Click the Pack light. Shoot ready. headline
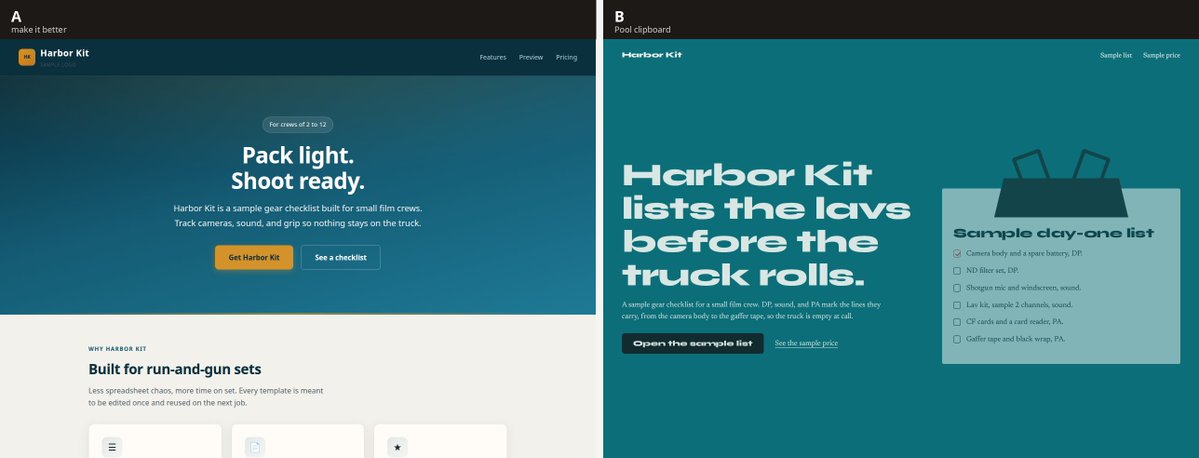Image resolution: width=1199 pixels, height=458 pixels. 298,168
